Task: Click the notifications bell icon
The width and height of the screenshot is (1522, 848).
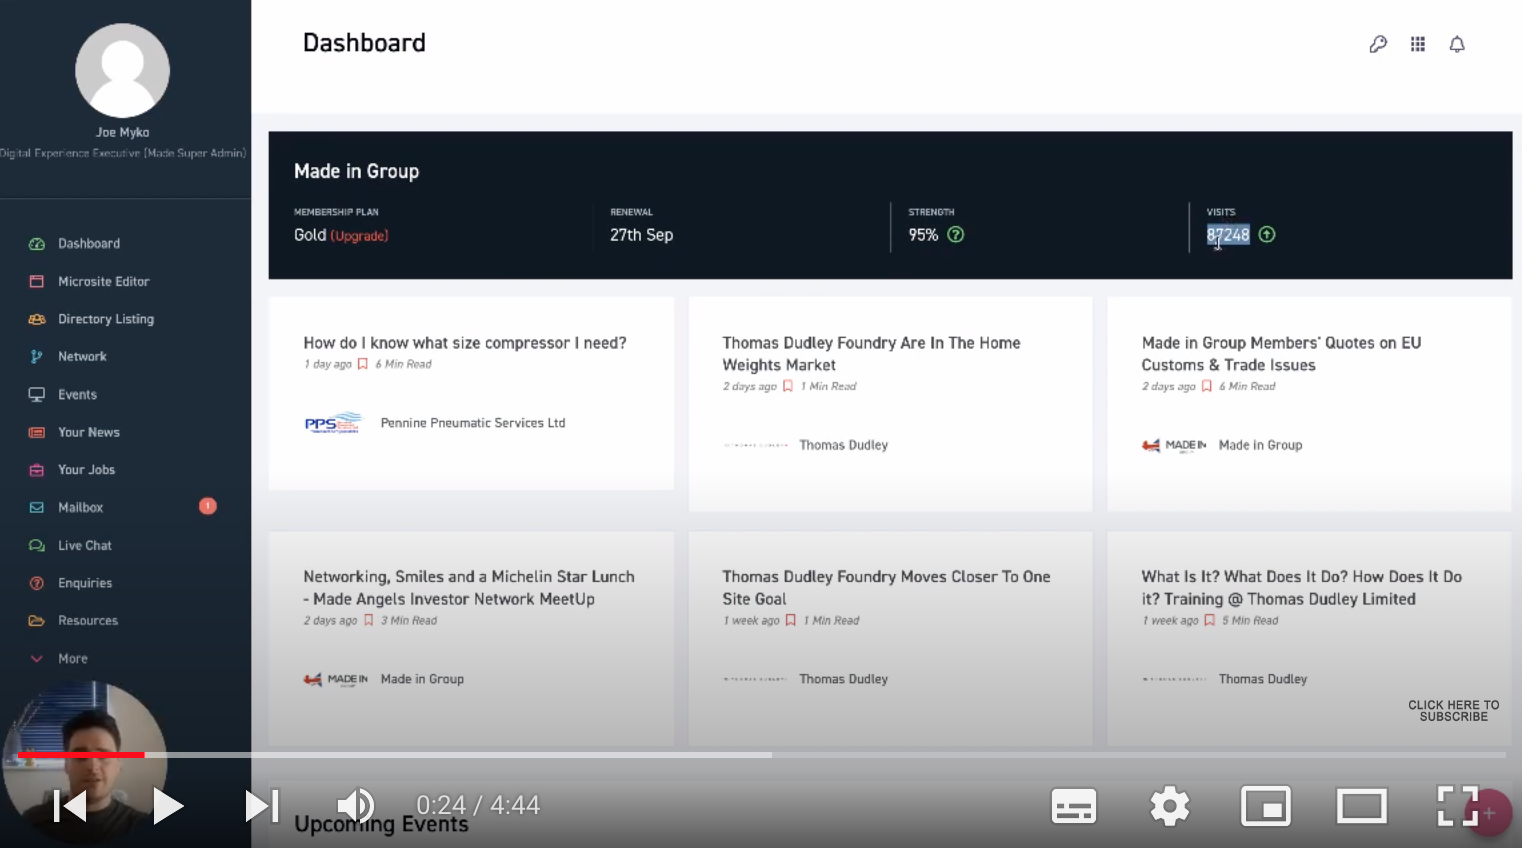Action: pos(1457,44)
